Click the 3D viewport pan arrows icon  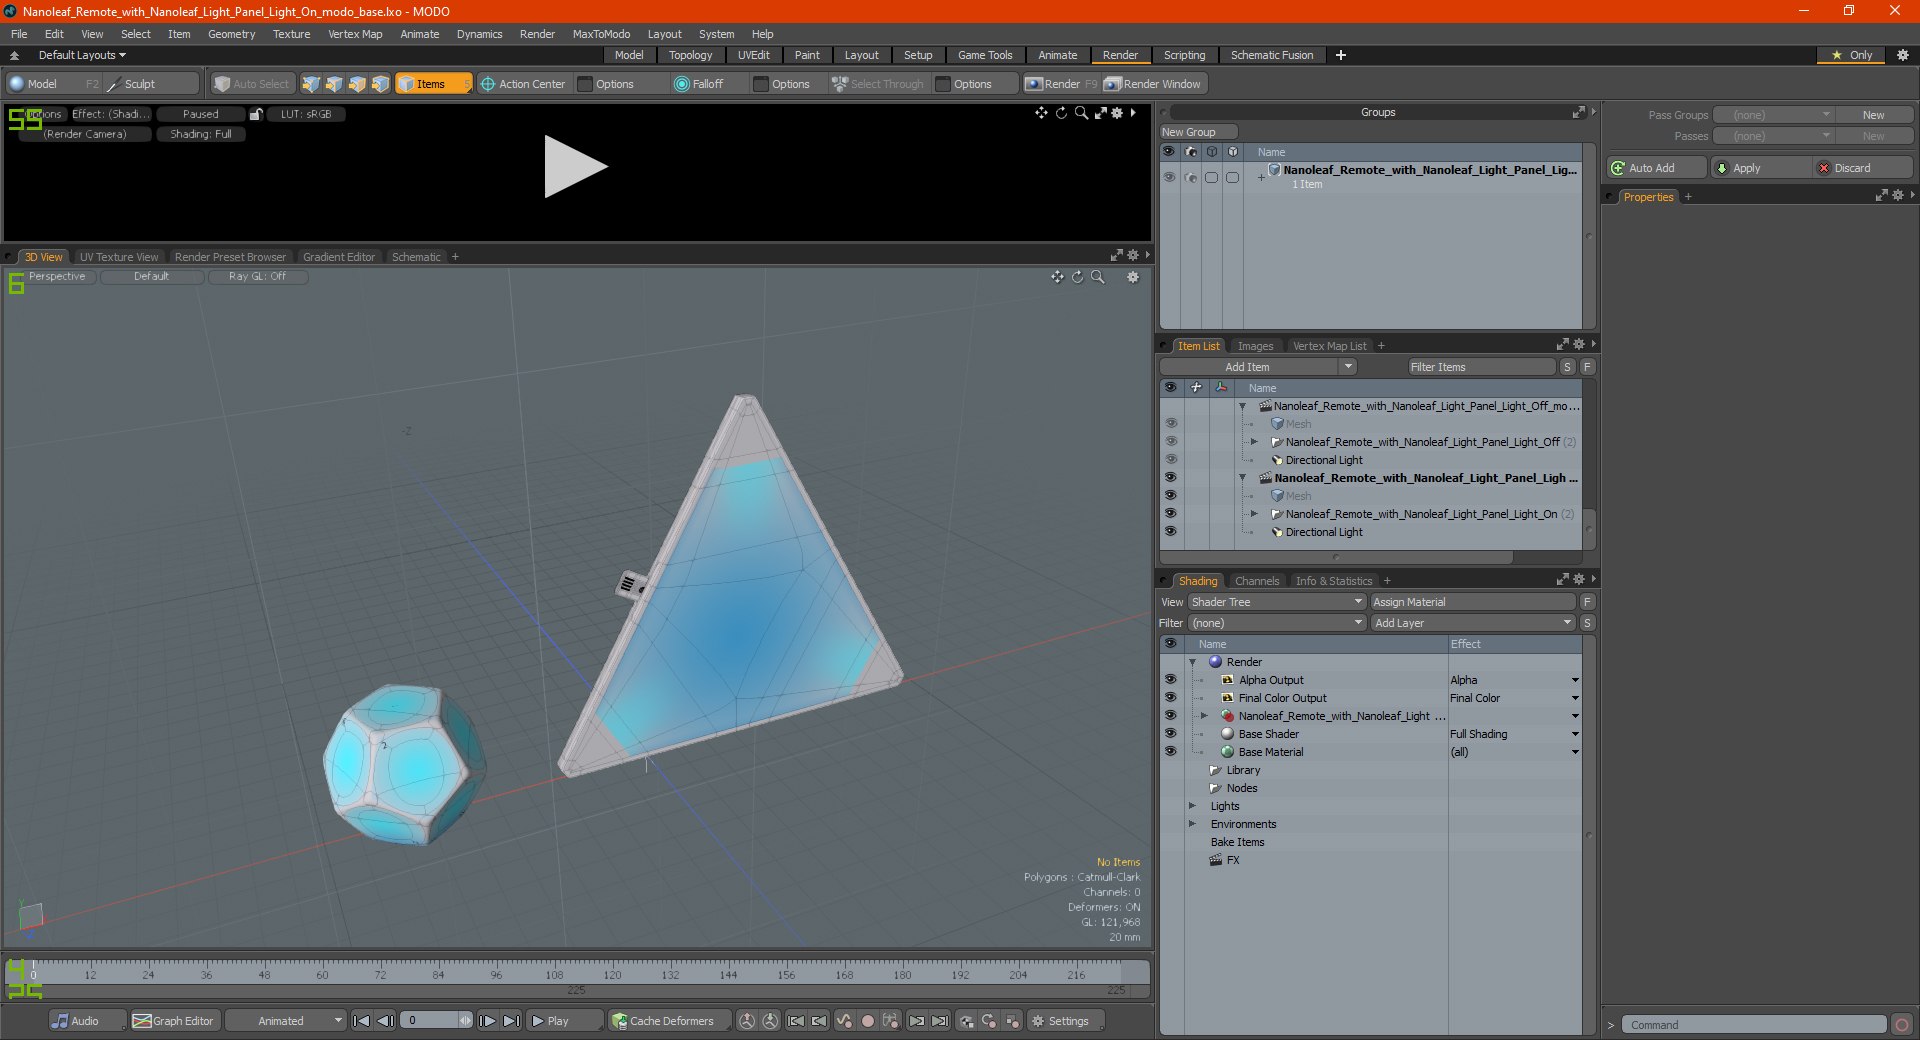pos(1057,277)
